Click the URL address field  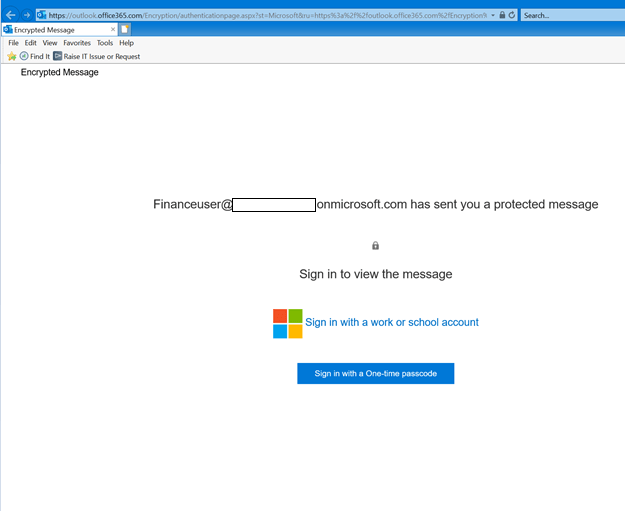(268, 15)
